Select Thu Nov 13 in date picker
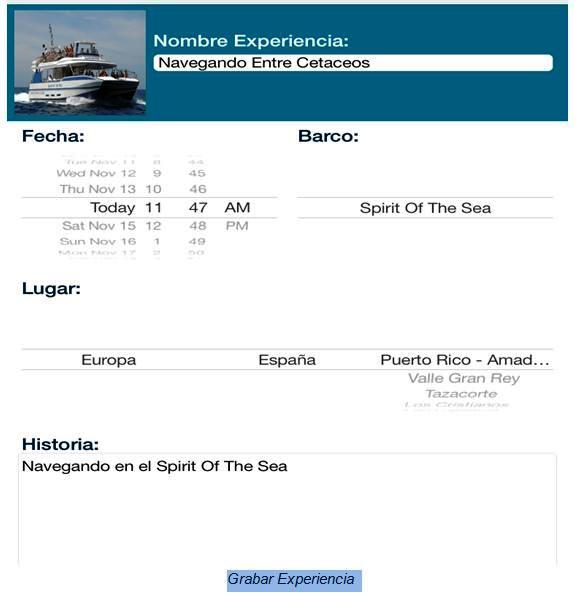Viewport: 575px width, 597px height. click(98, 189)
